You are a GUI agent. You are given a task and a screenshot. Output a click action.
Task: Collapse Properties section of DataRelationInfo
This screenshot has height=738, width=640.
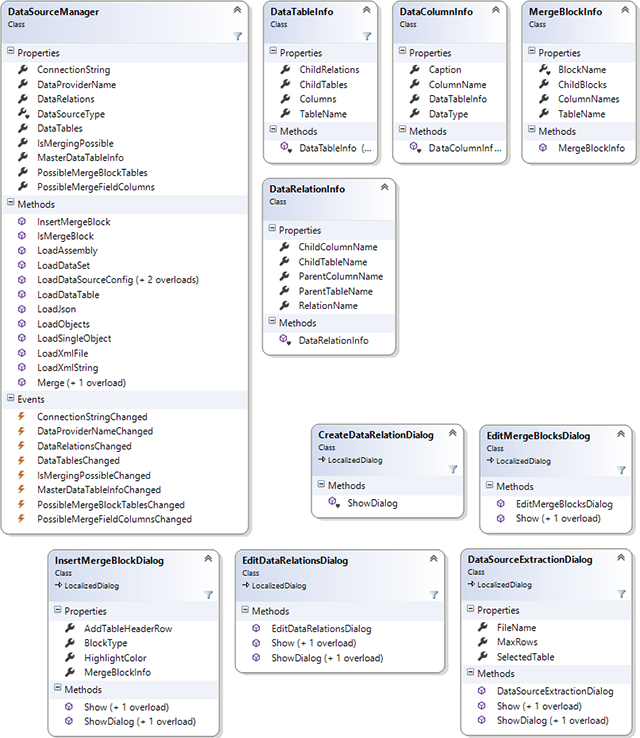click(272, 228)
